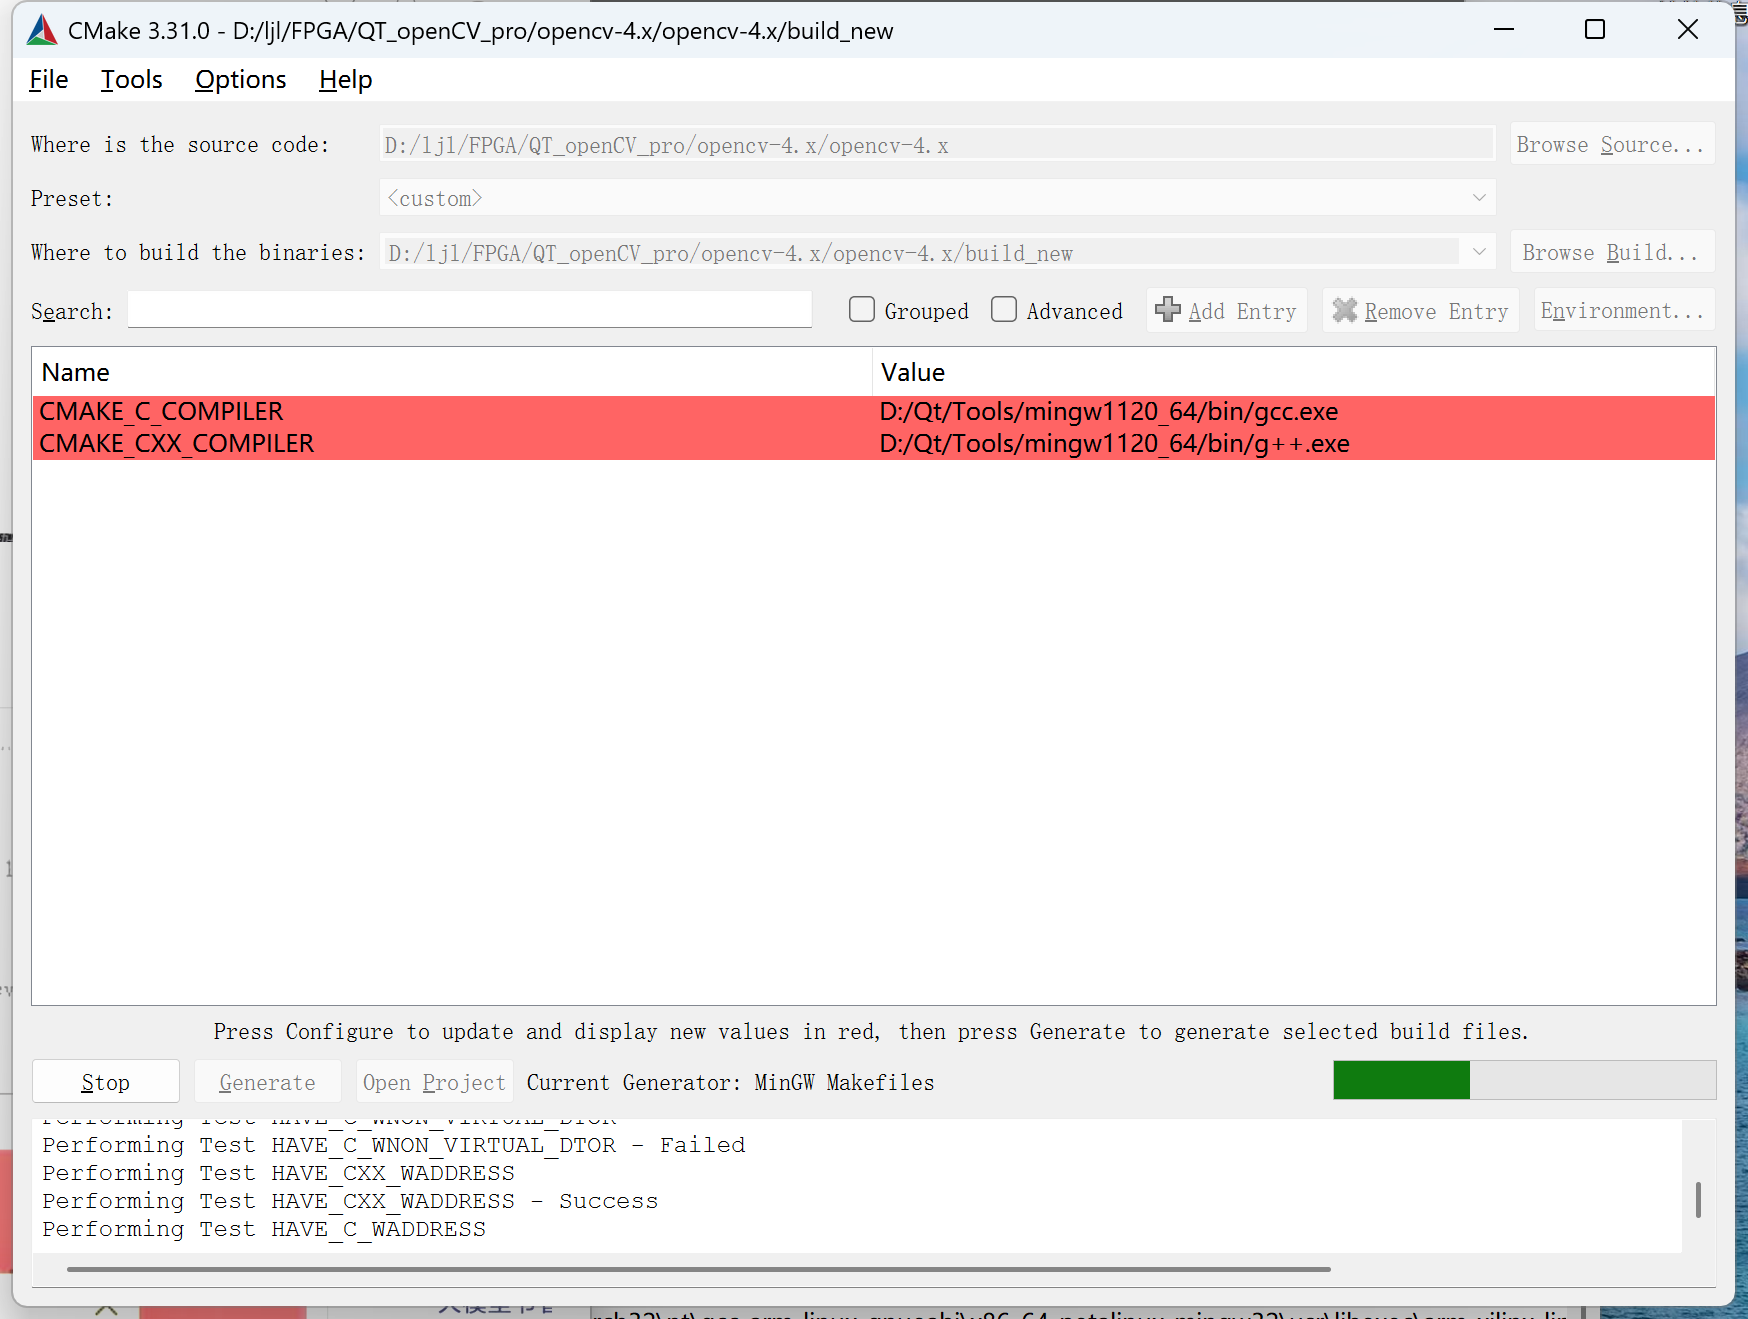
Task: Enable the Advanced checkbox
Action: click(1003, 310)
